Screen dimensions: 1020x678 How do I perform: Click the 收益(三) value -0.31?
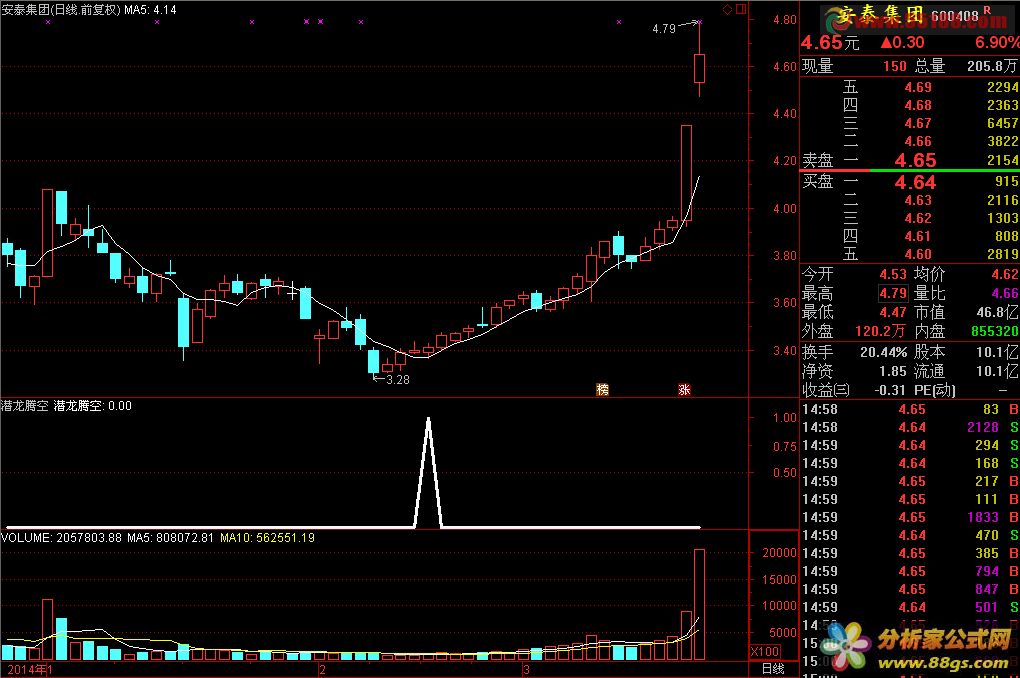891,390
